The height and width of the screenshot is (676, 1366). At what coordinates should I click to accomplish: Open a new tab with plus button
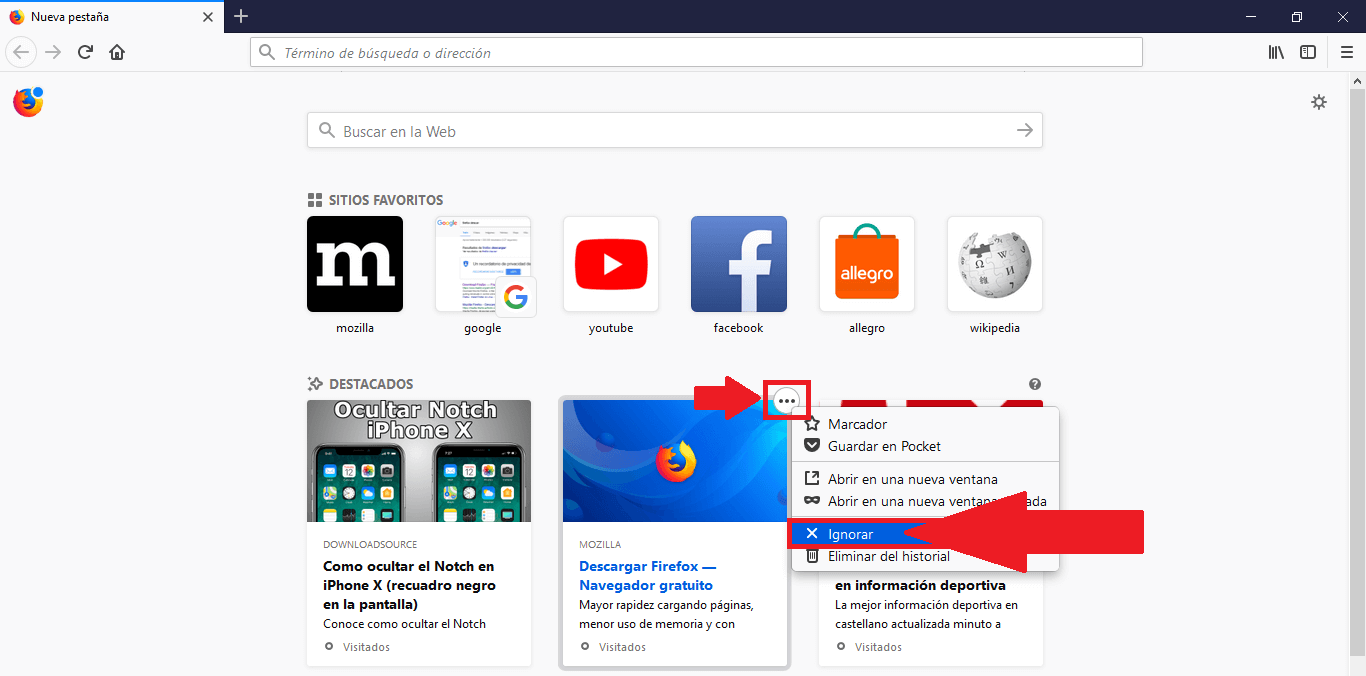point(241,16)
